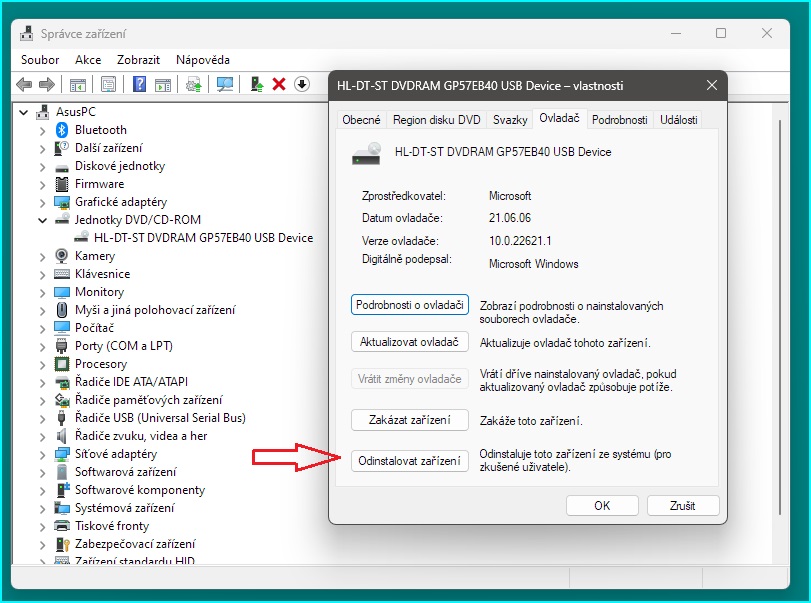The image size is (811, 603).
Task: Expand the Kamery category
Action: [x=42, y=257]
